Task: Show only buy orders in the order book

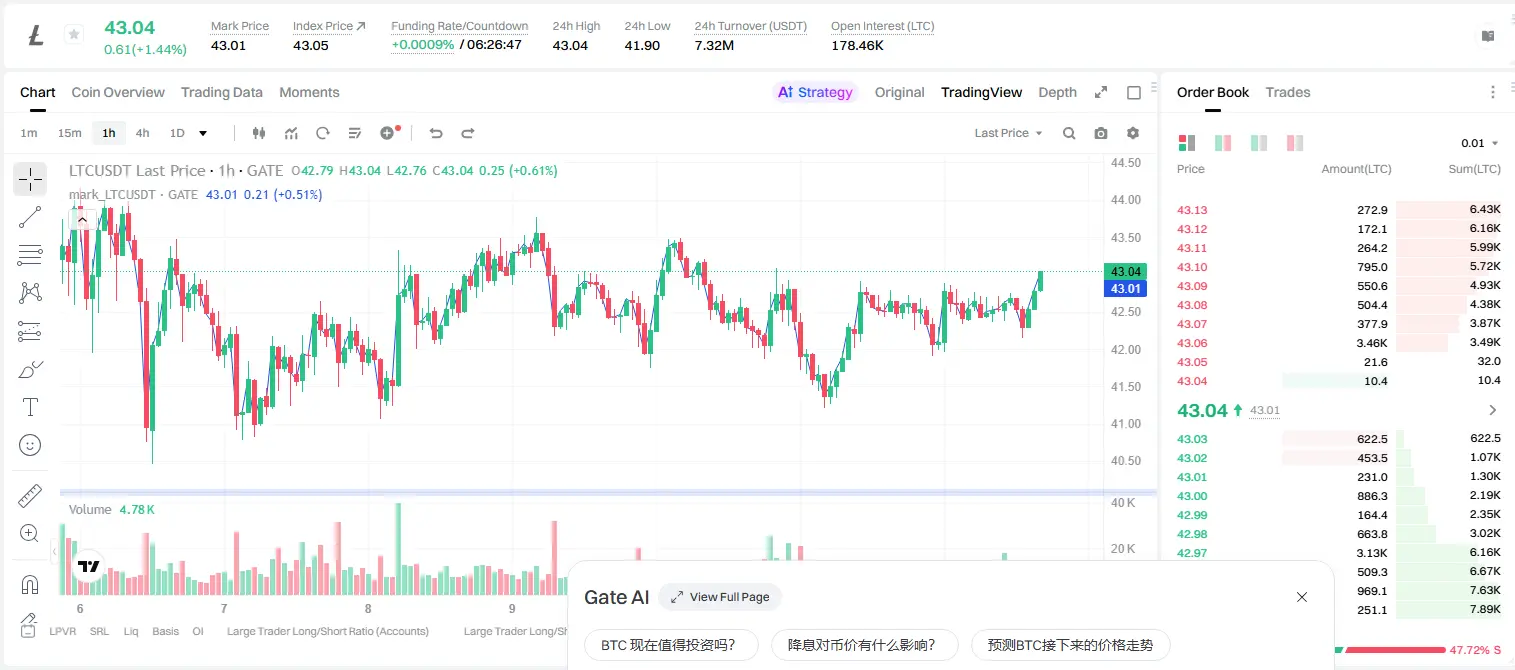Action: coord(1259,143)
